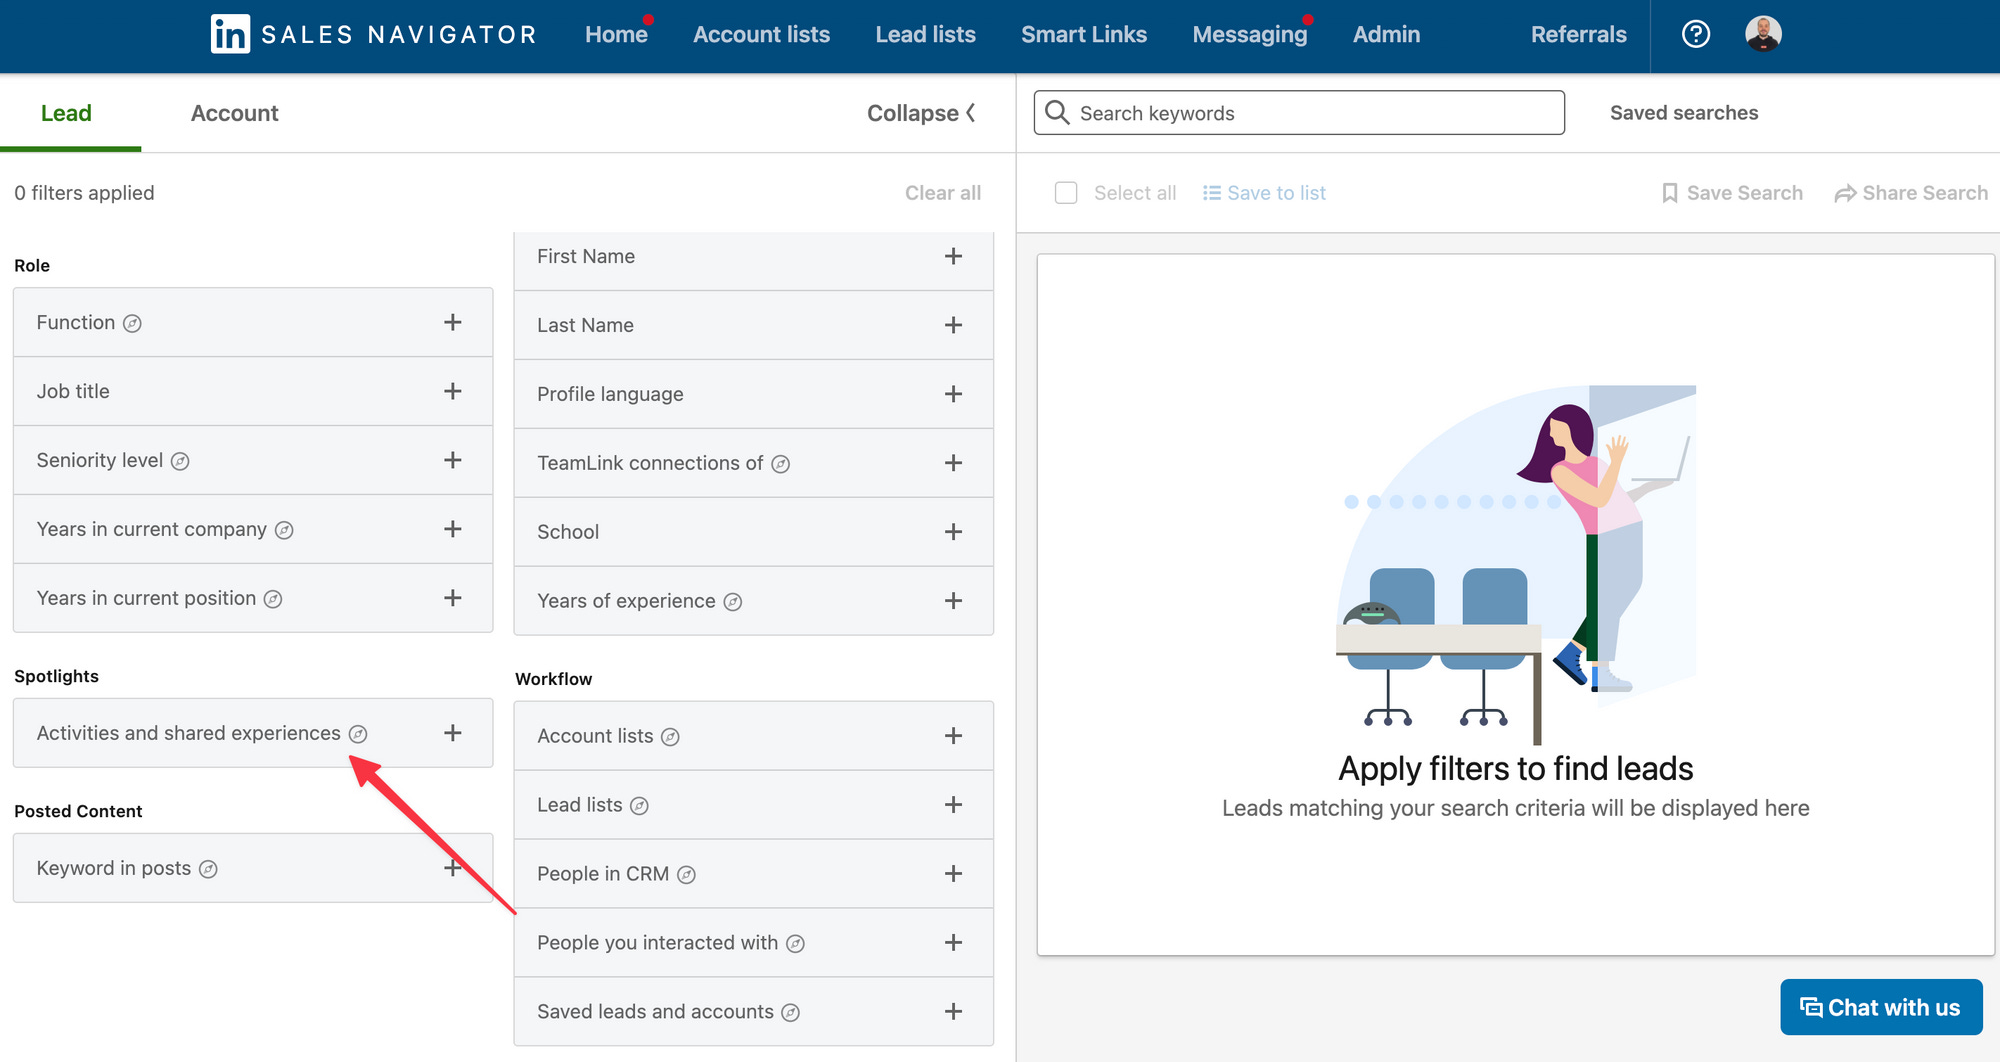Click compass icon beside People you interacted with
This screenshot has height=1062, width=2000.
coord(795,944)
